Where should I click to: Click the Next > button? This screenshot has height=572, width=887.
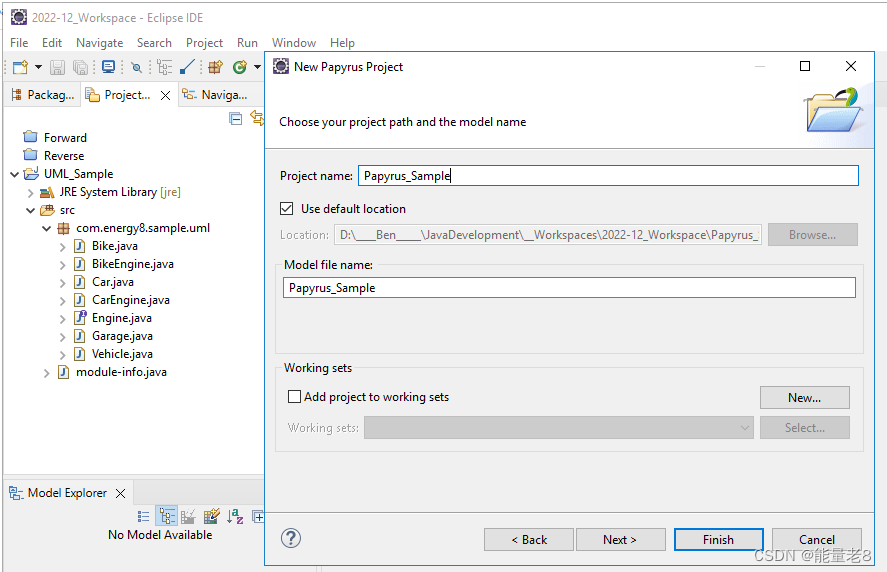coord(621,540)
